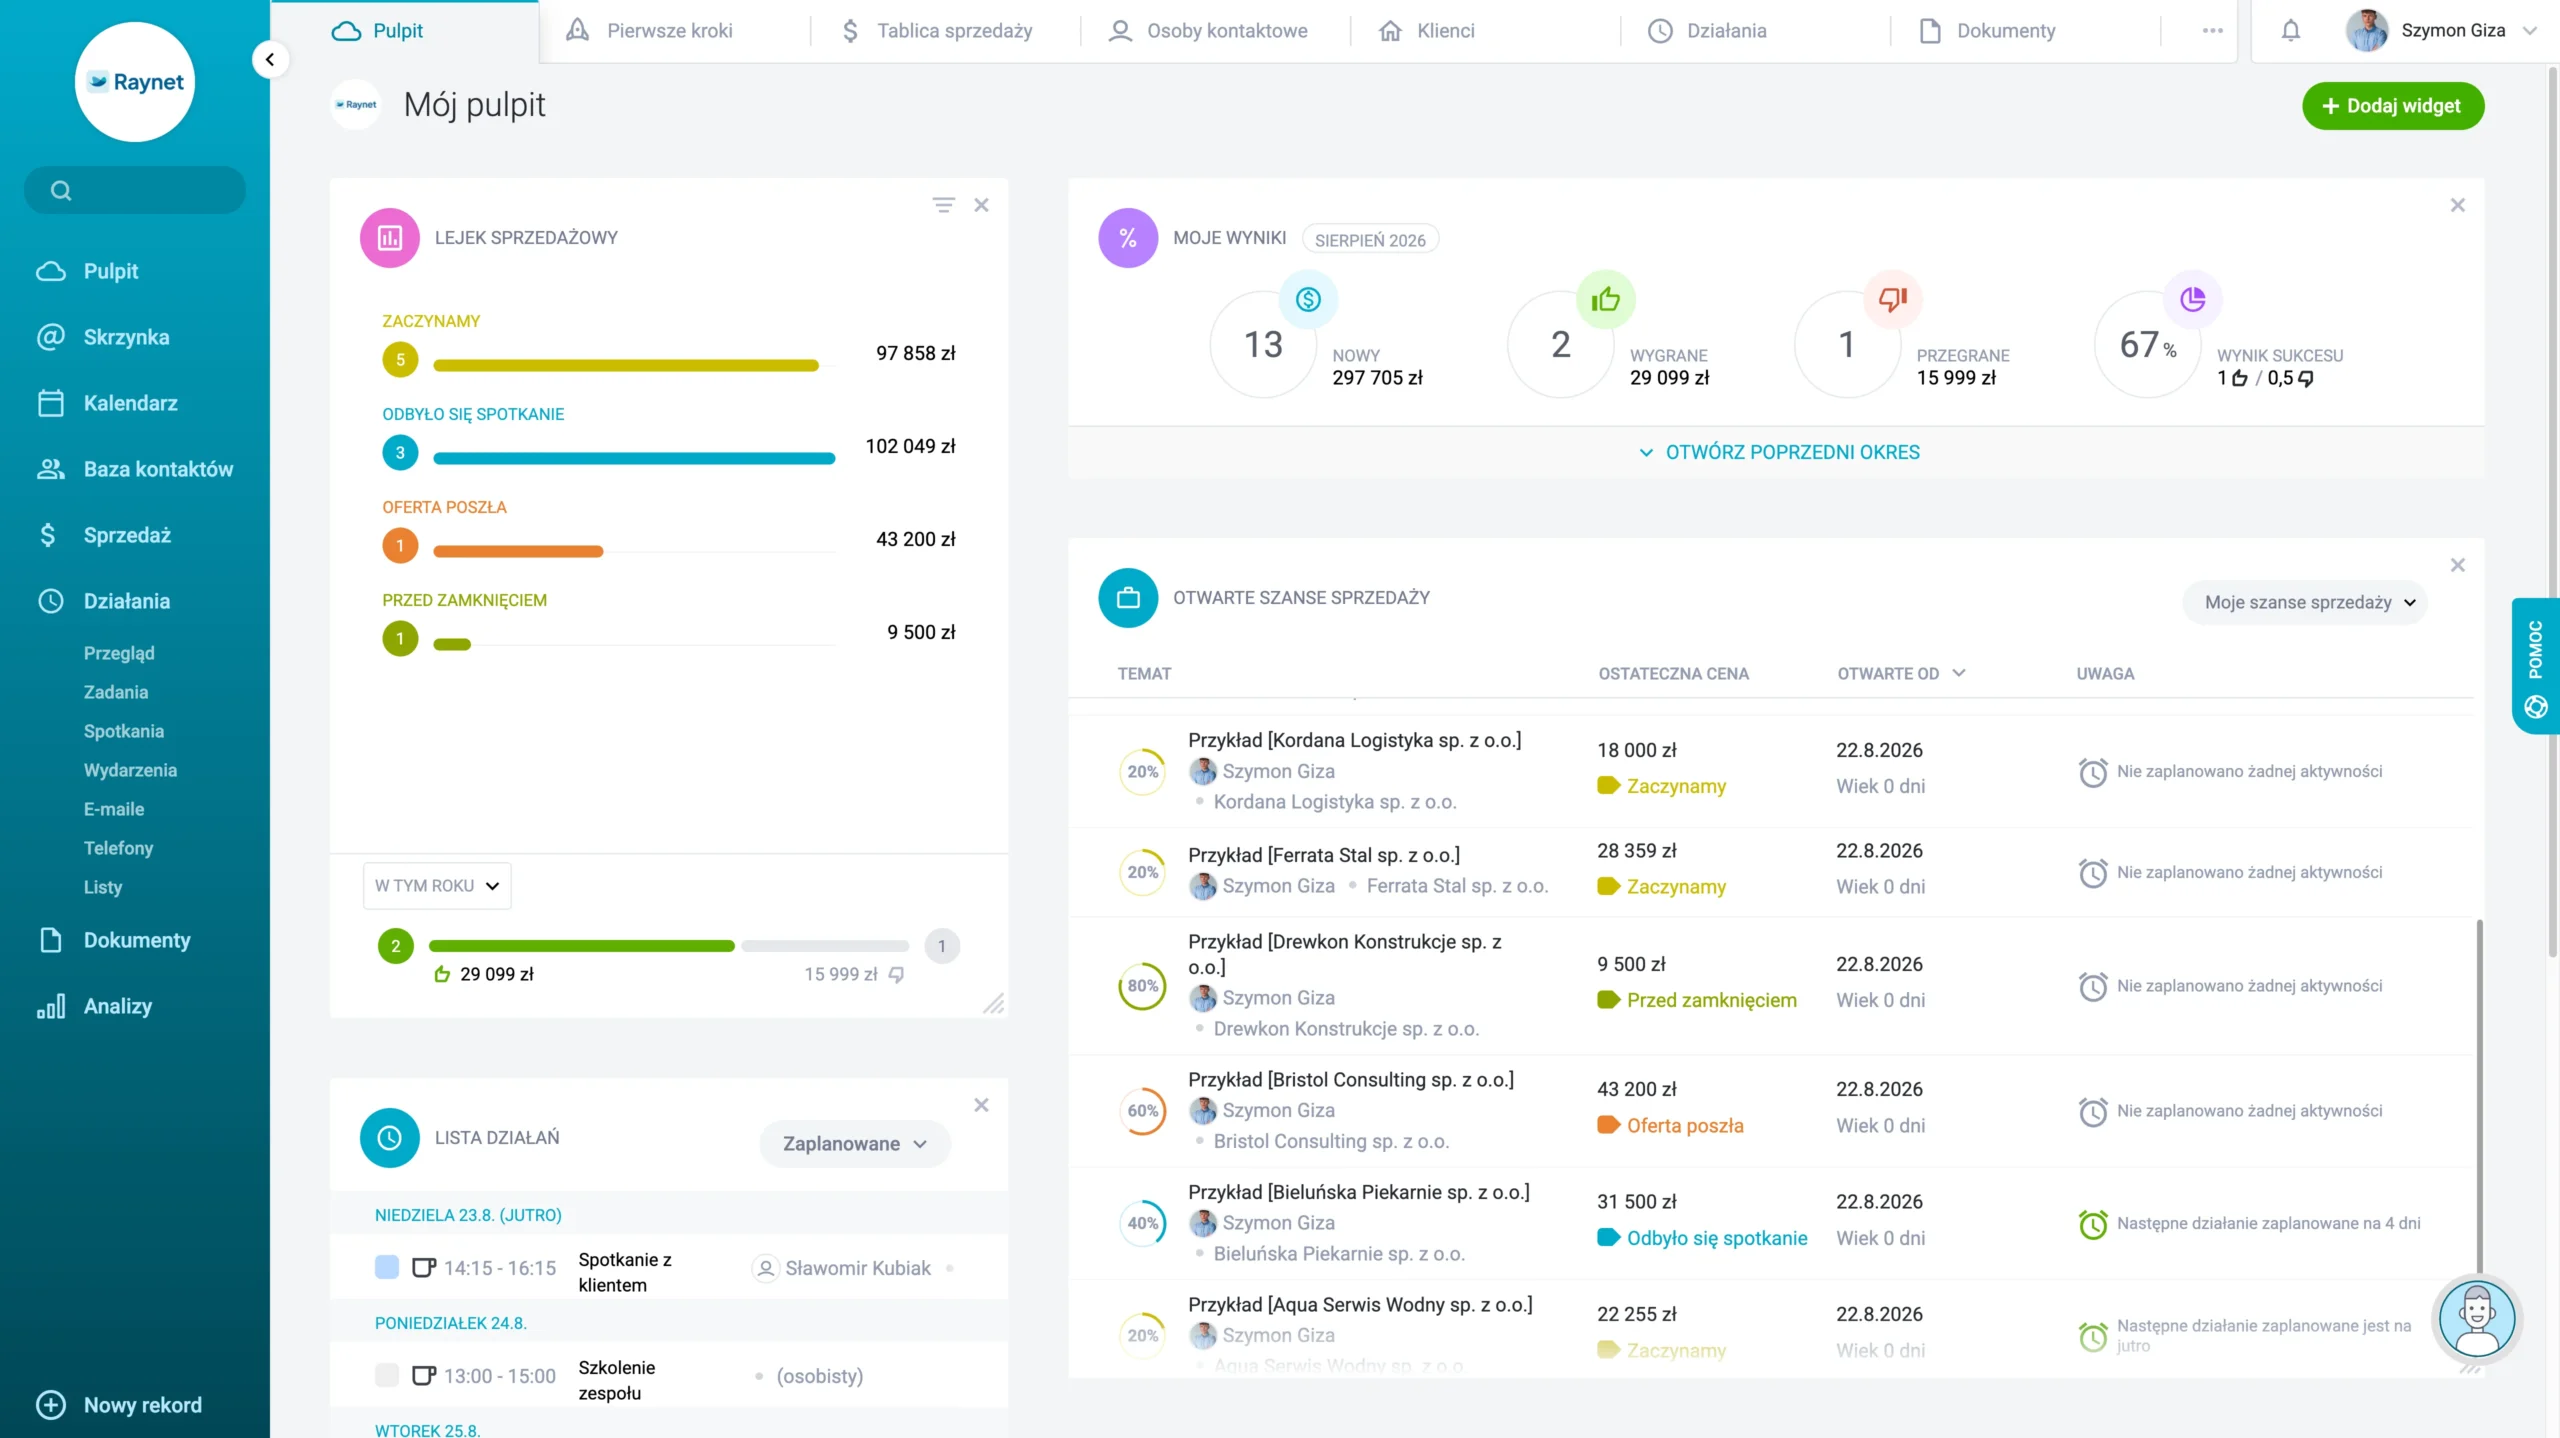Open the more tabs ellipsis menu

[x=2212, y=31]
